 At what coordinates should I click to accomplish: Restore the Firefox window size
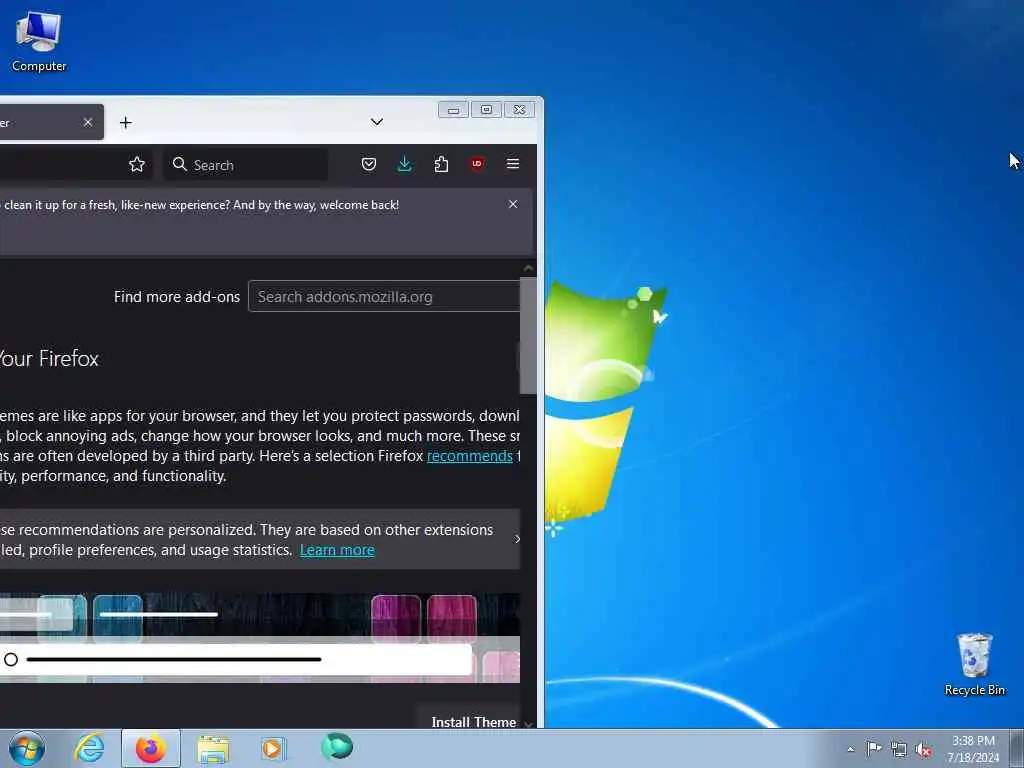(487, 110)
